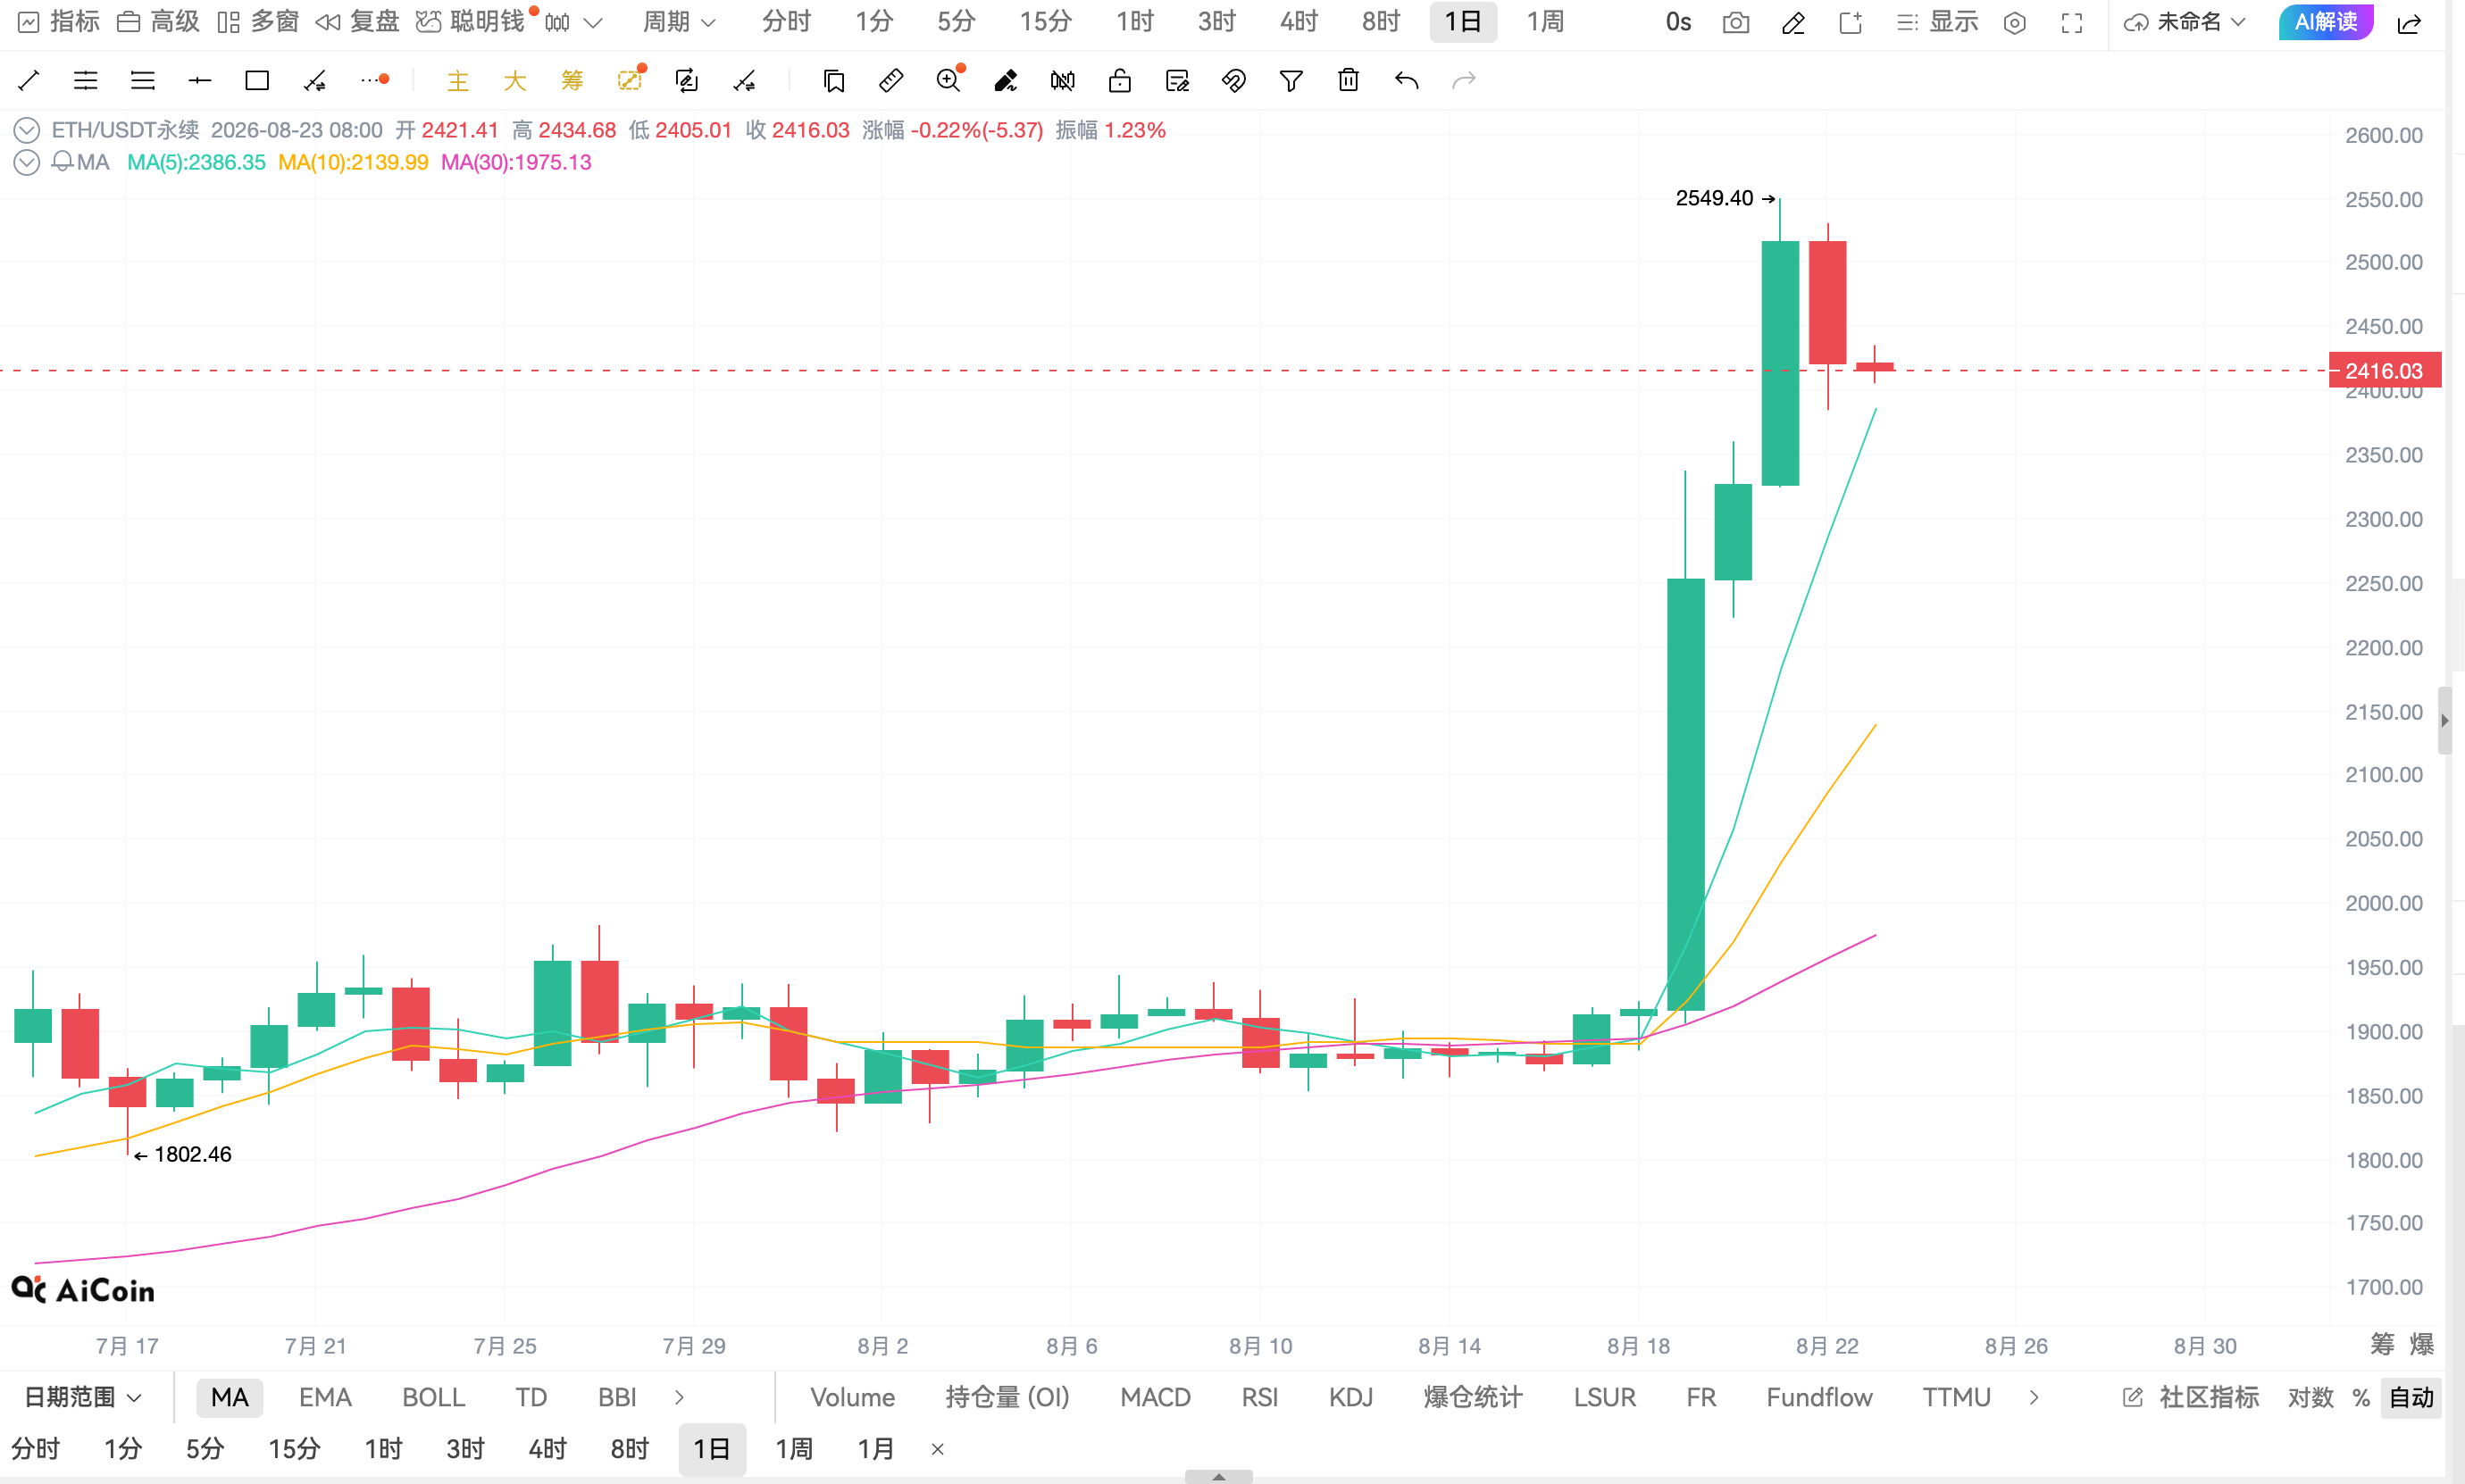The image size is (2465, 1484).
Task: Toggle the BOLL indicator
Action: click(433, 1397)
